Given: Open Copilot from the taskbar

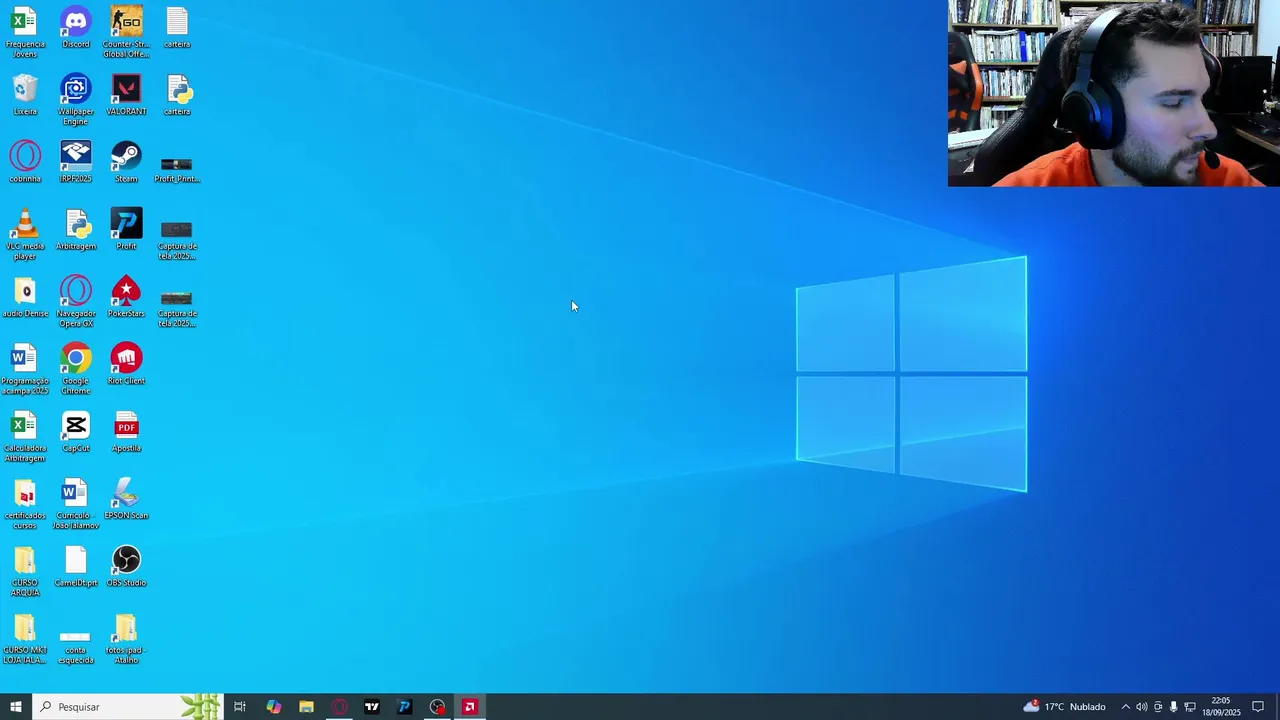Looking at the screenshot, I should pos(273,707).
